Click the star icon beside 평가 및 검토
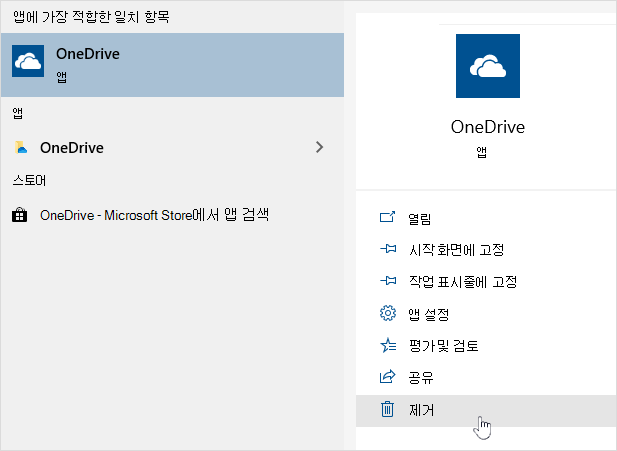Image resolution: width=617 pixels, height=451 pixels. pyautogui.click(x=388, y=345)
